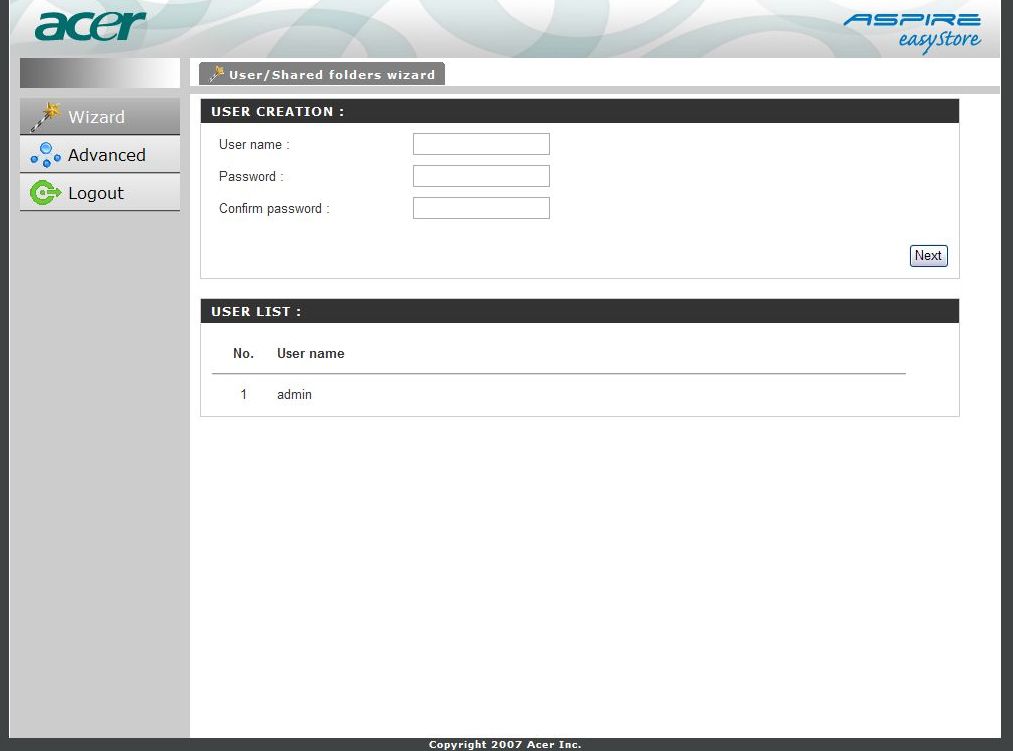
Task: Click the User name column header
Action: point(310,353)
